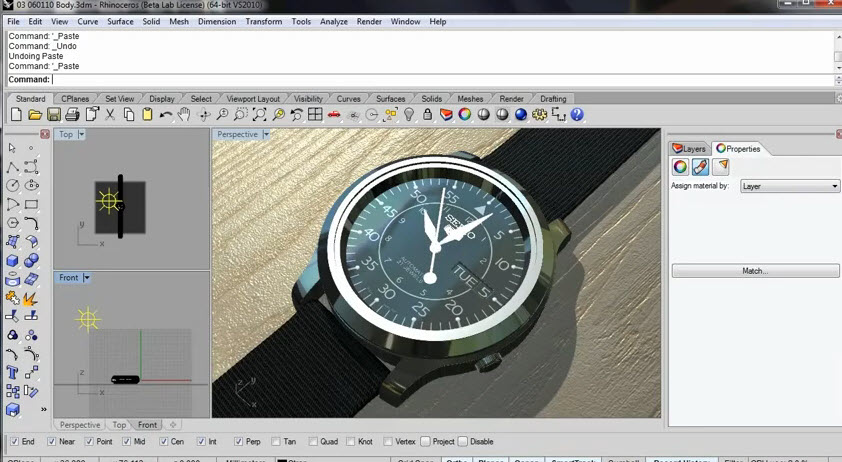The width and height of the screenshot is (842, 462).
Task: Click the four viewports layout icon
Action: [315, 114]
